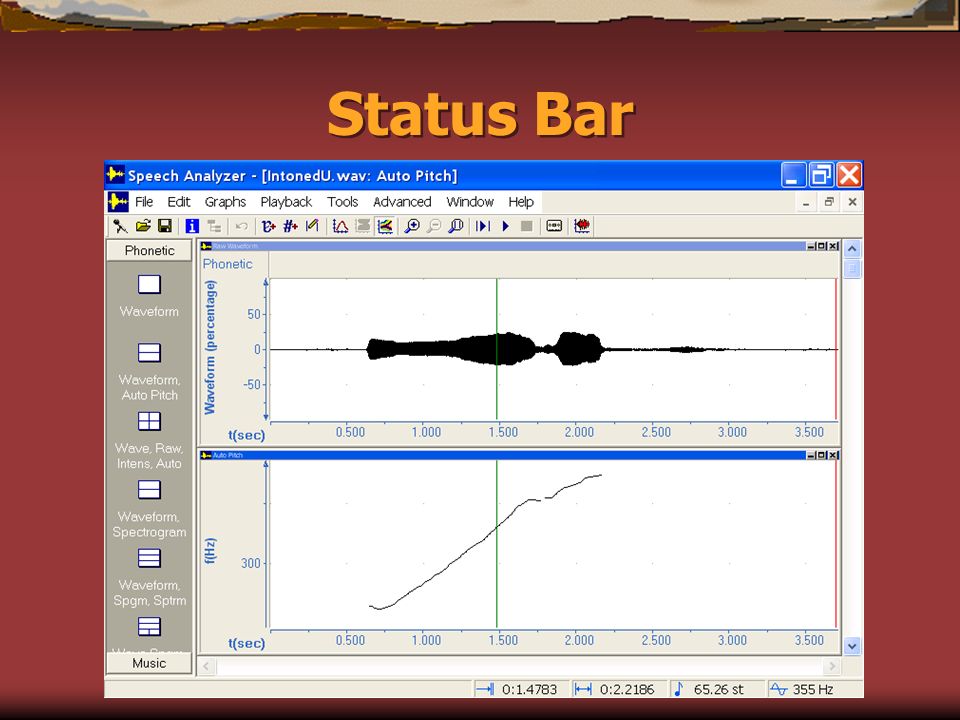The image size is (960, 720).
Task: Open the Tools menu
Action: tap(342, 202)
